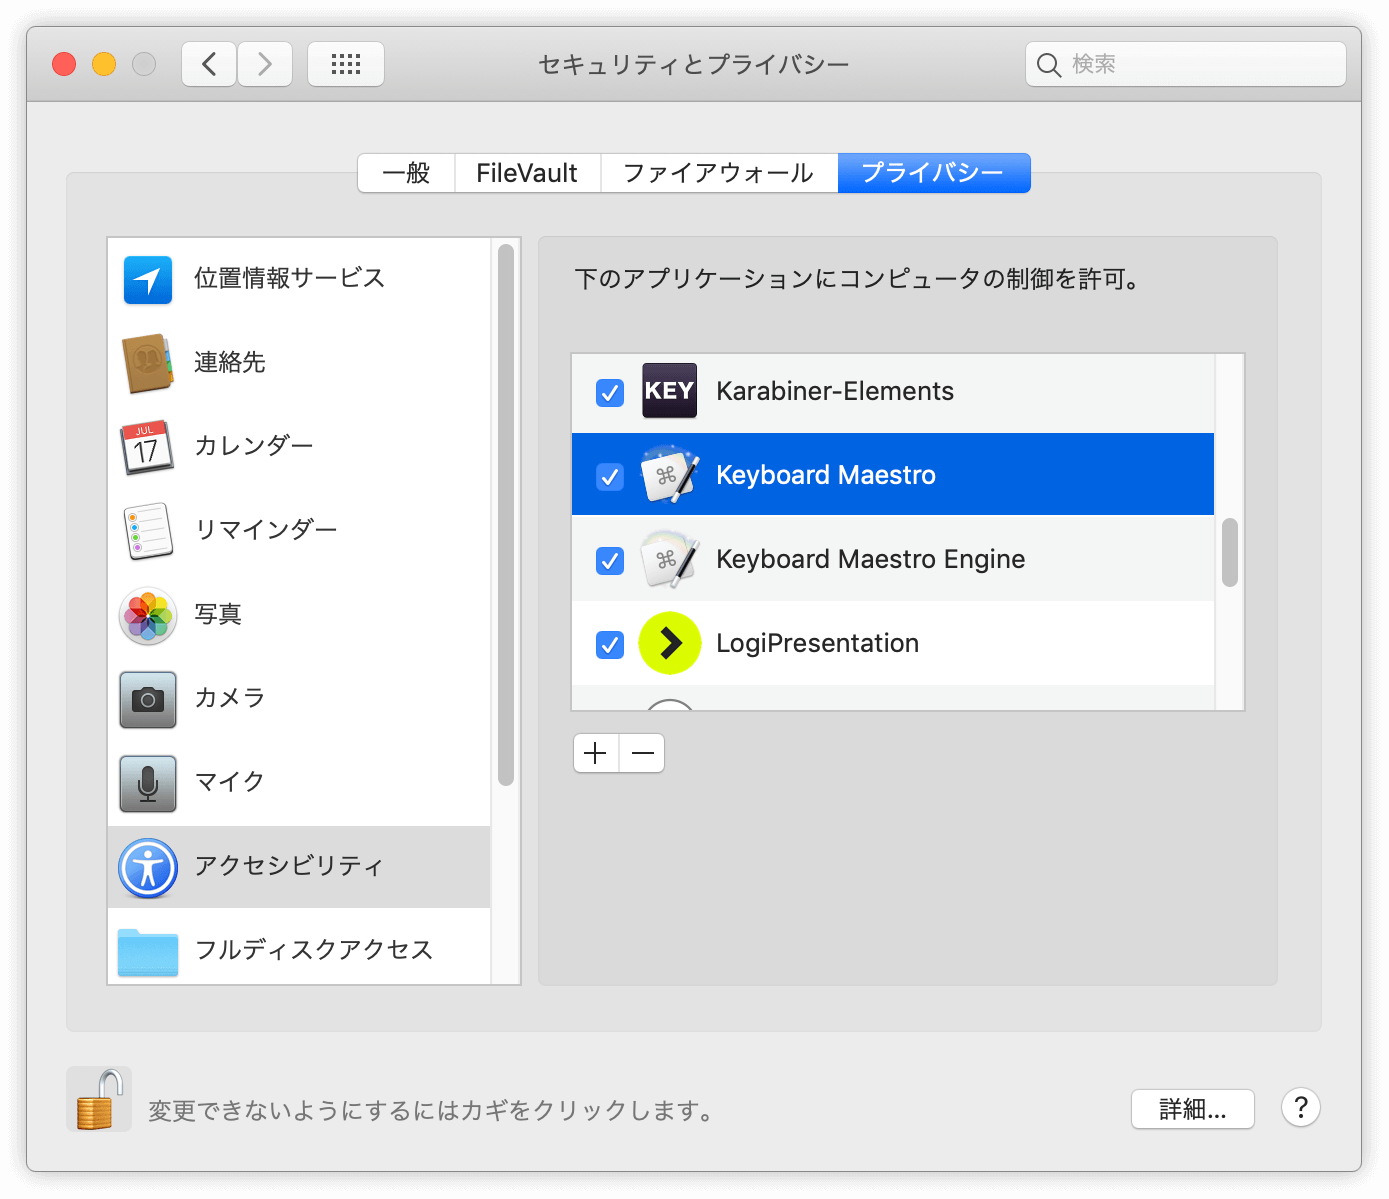Remove selected app with minus button
The image size is (1389, 1199).
click(x=642, y=753)
